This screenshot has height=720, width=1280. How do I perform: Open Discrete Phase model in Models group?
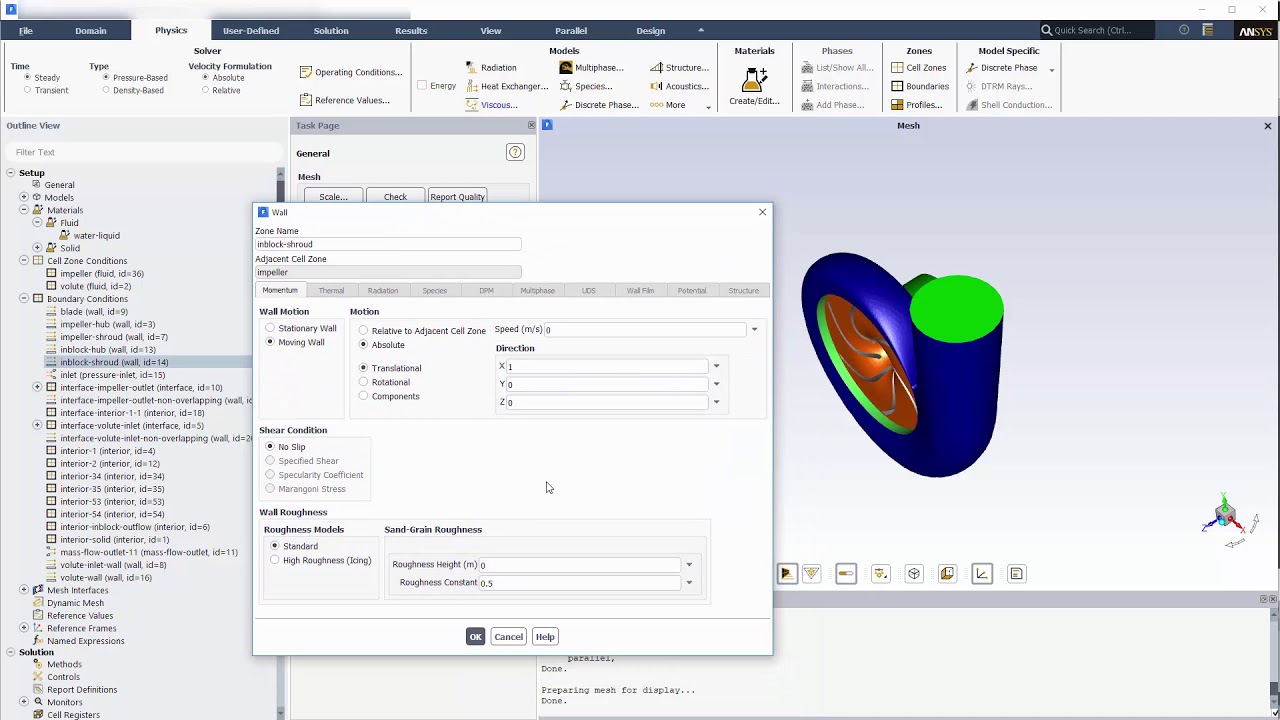599,105
